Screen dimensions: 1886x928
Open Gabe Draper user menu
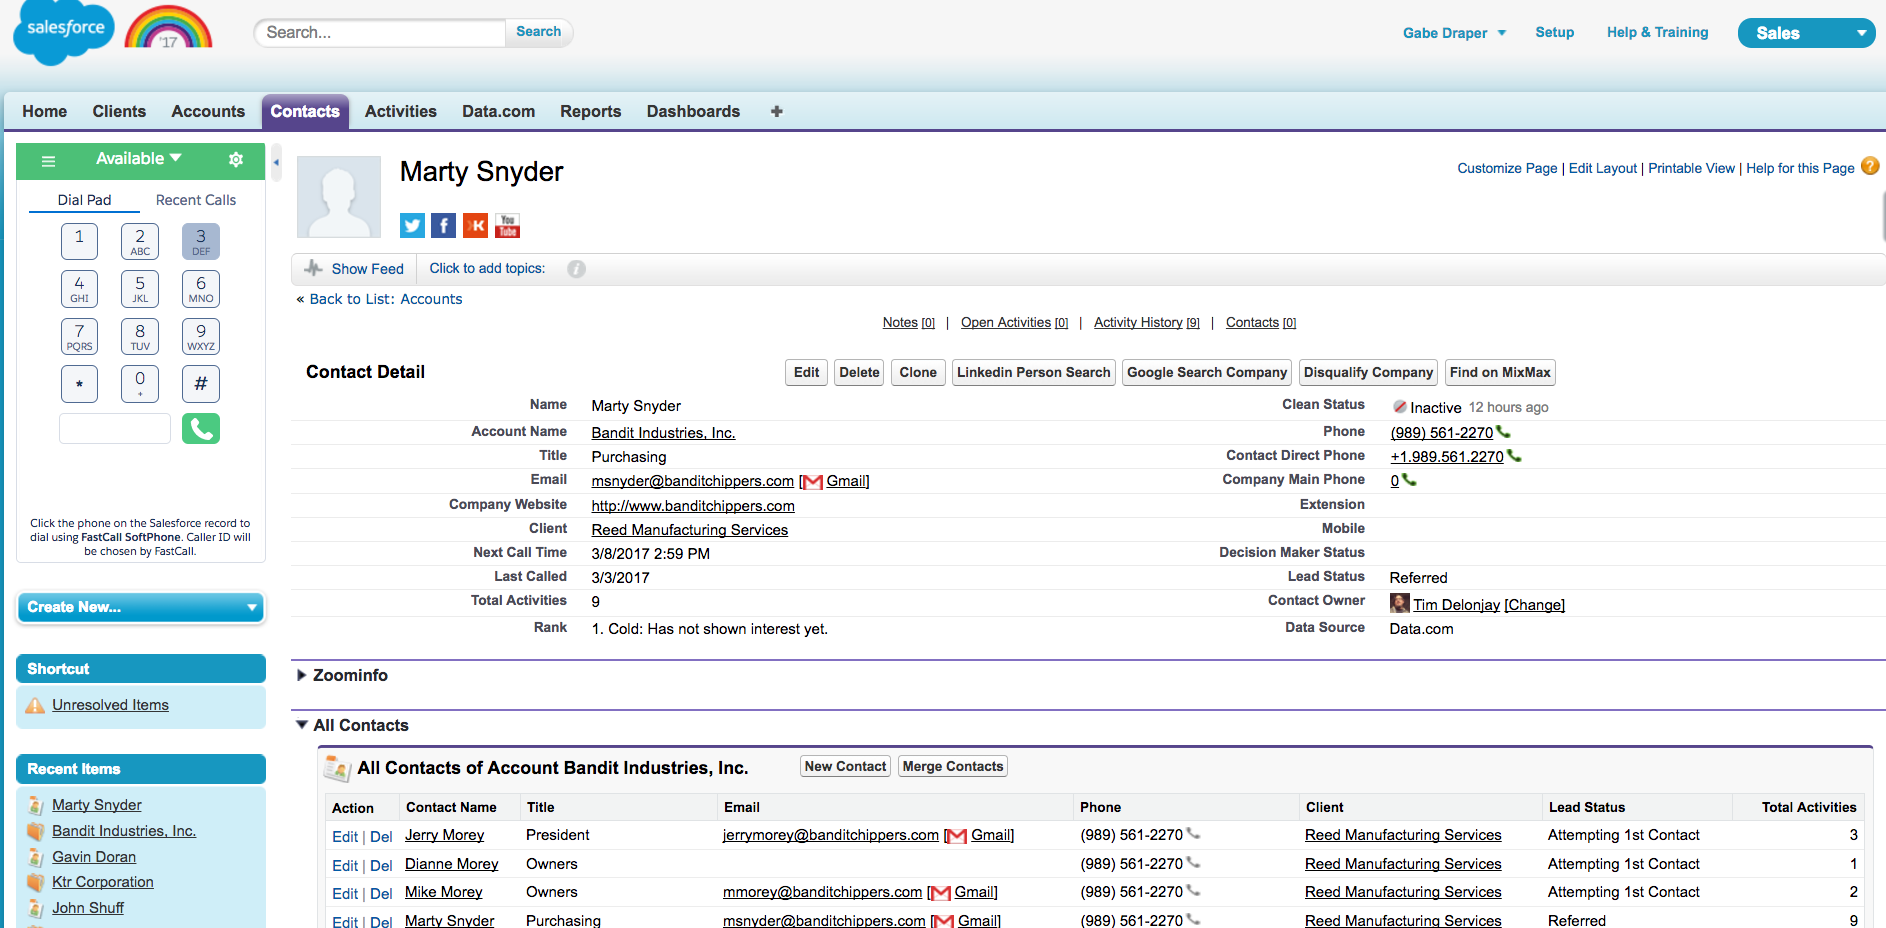coord(1454,33)
